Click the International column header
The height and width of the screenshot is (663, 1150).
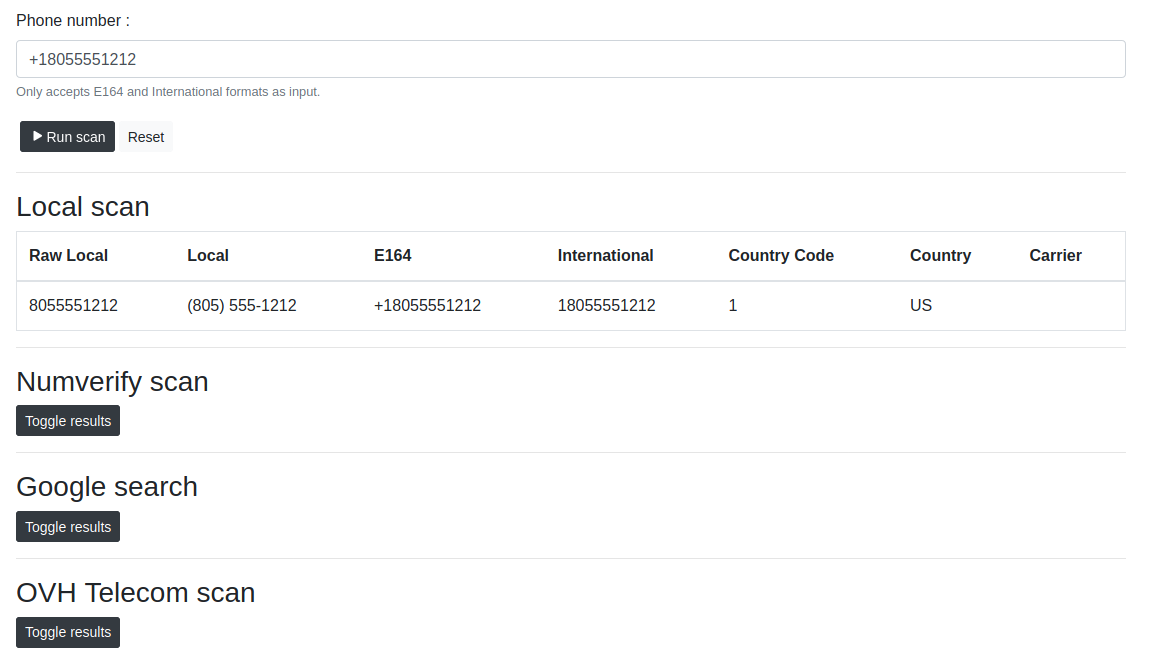(x=605, y=255)
